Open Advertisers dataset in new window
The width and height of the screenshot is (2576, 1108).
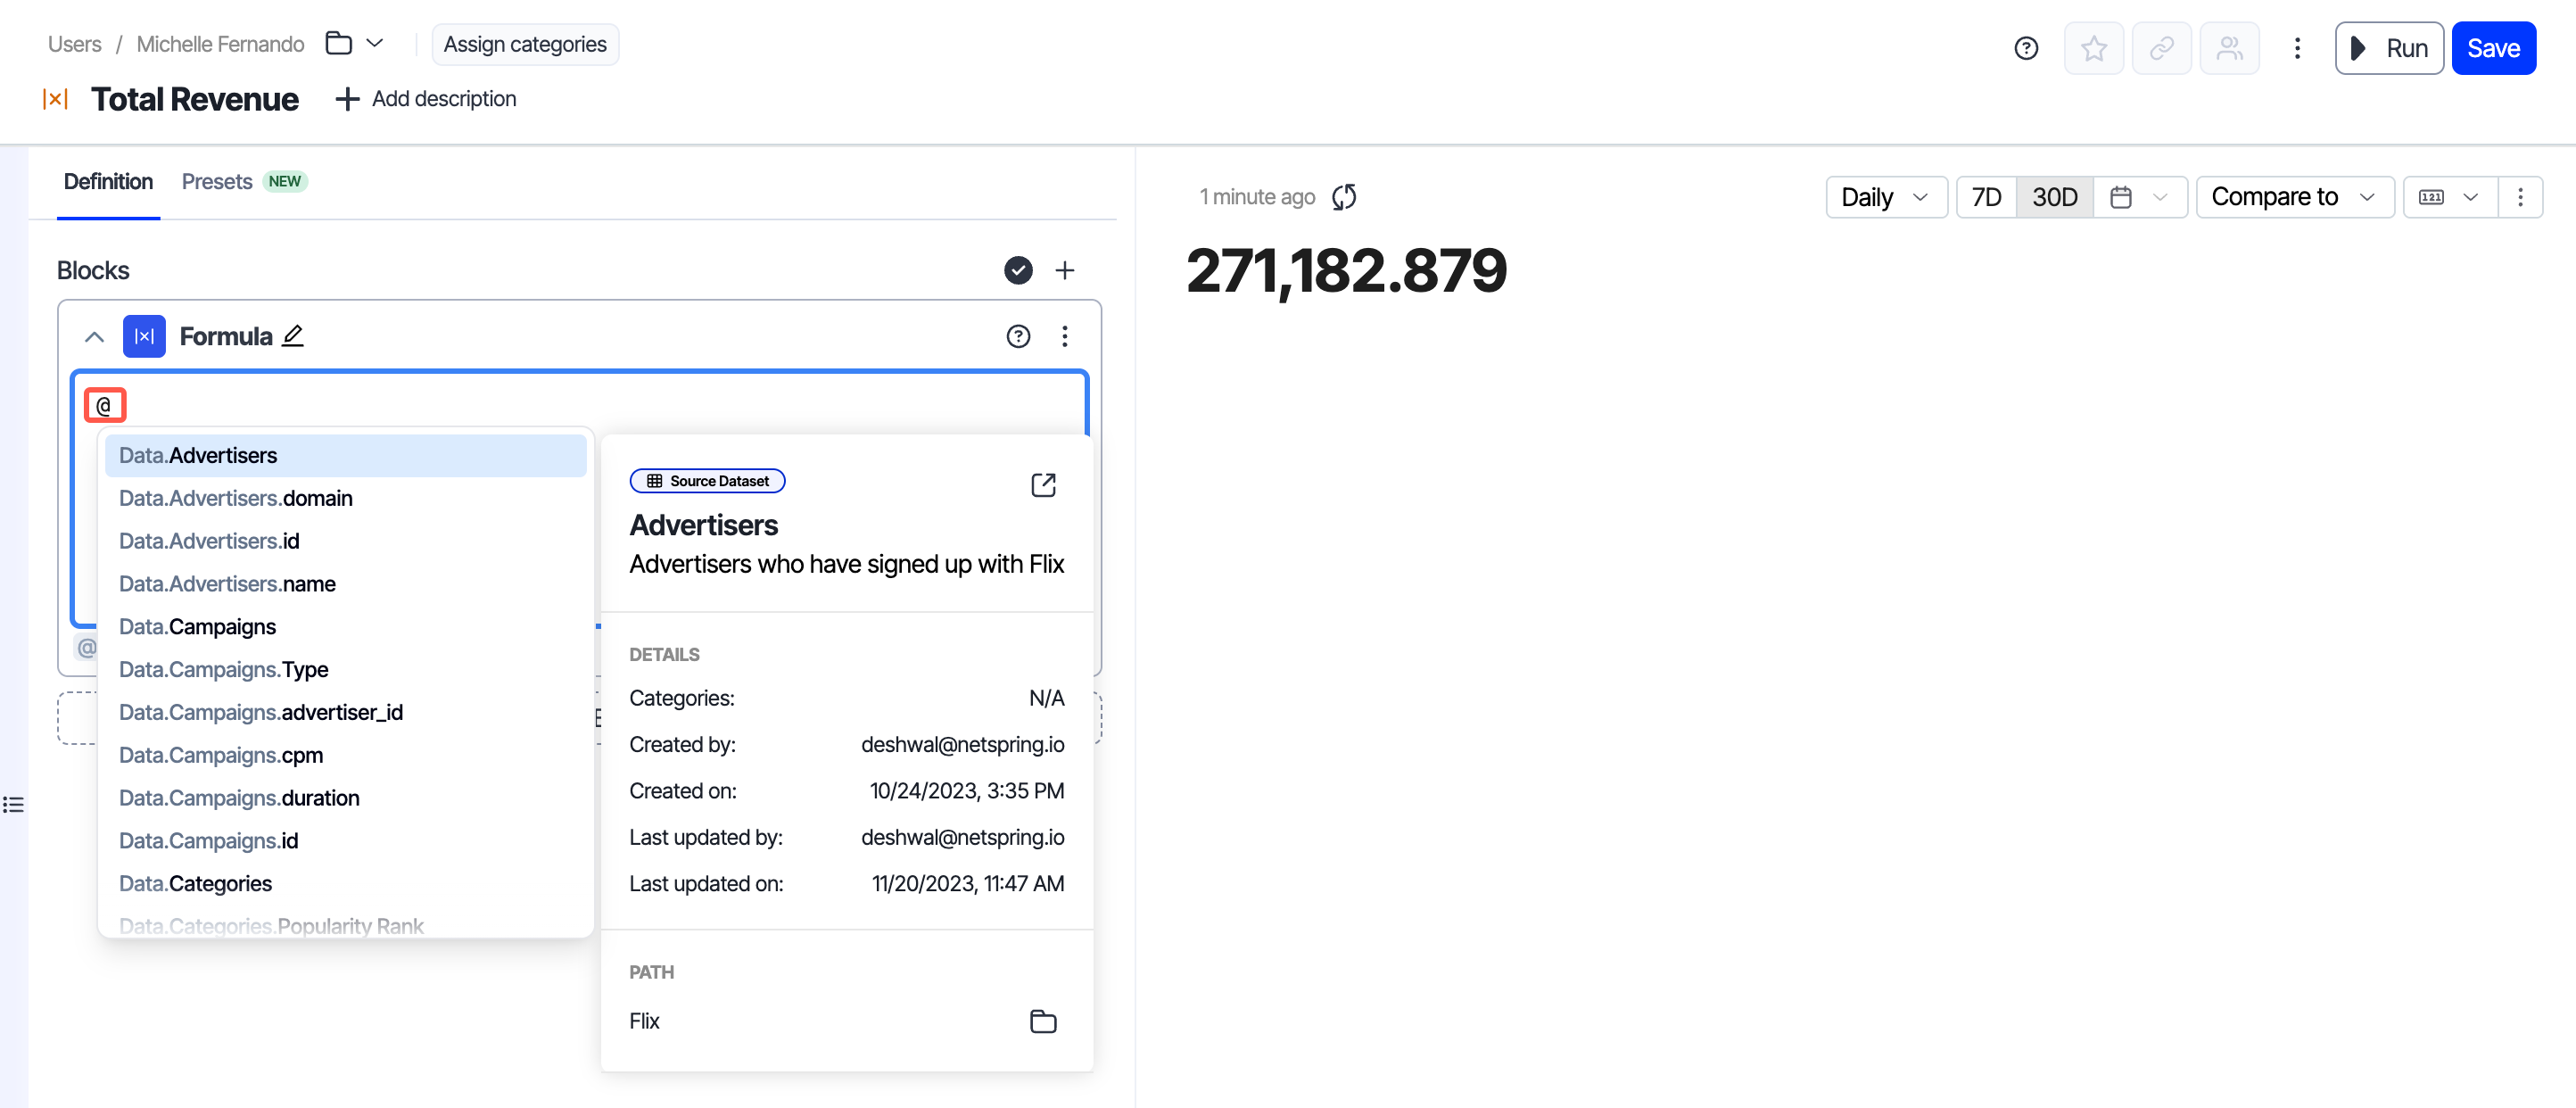pos(1043,485)
